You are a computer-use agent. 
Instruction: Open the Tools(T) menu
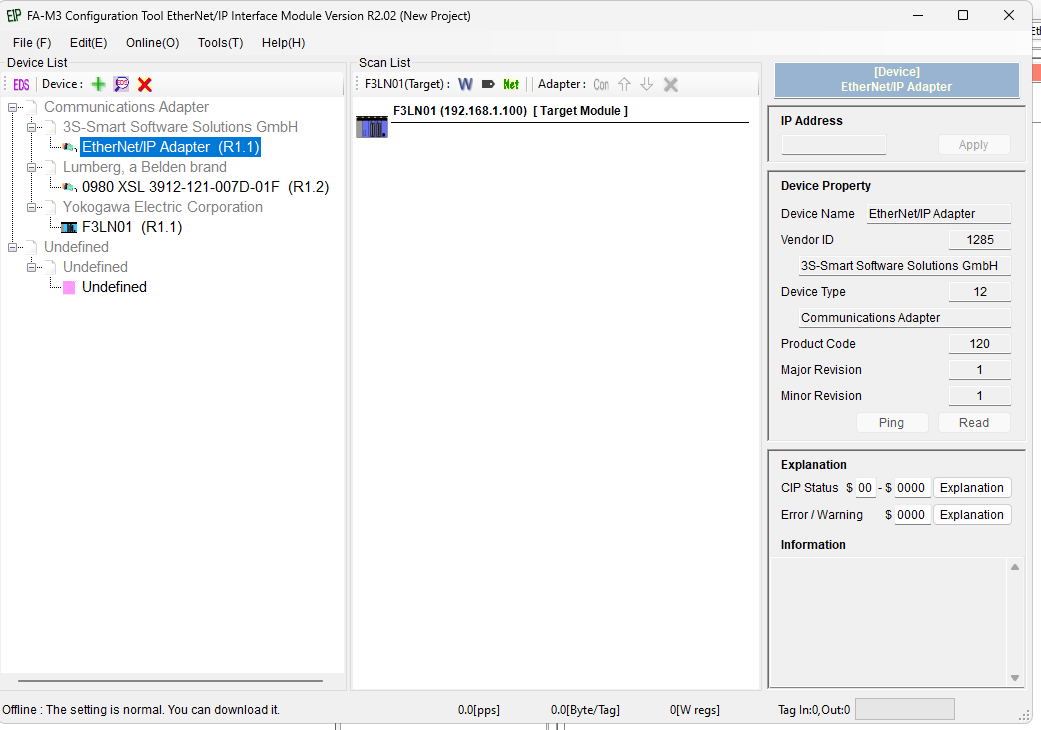(x=220, y=42)
